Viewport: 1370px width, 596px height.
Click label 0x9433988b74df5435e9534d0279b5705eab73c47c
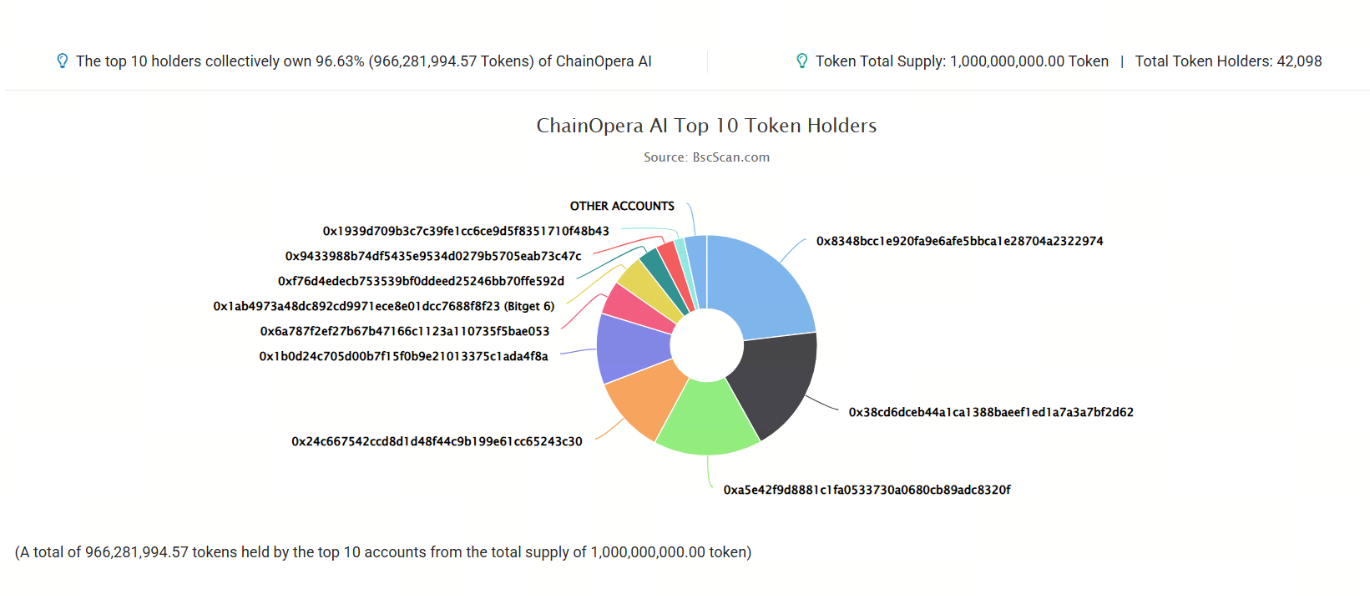pyautogui.click(x=433, y=256)
